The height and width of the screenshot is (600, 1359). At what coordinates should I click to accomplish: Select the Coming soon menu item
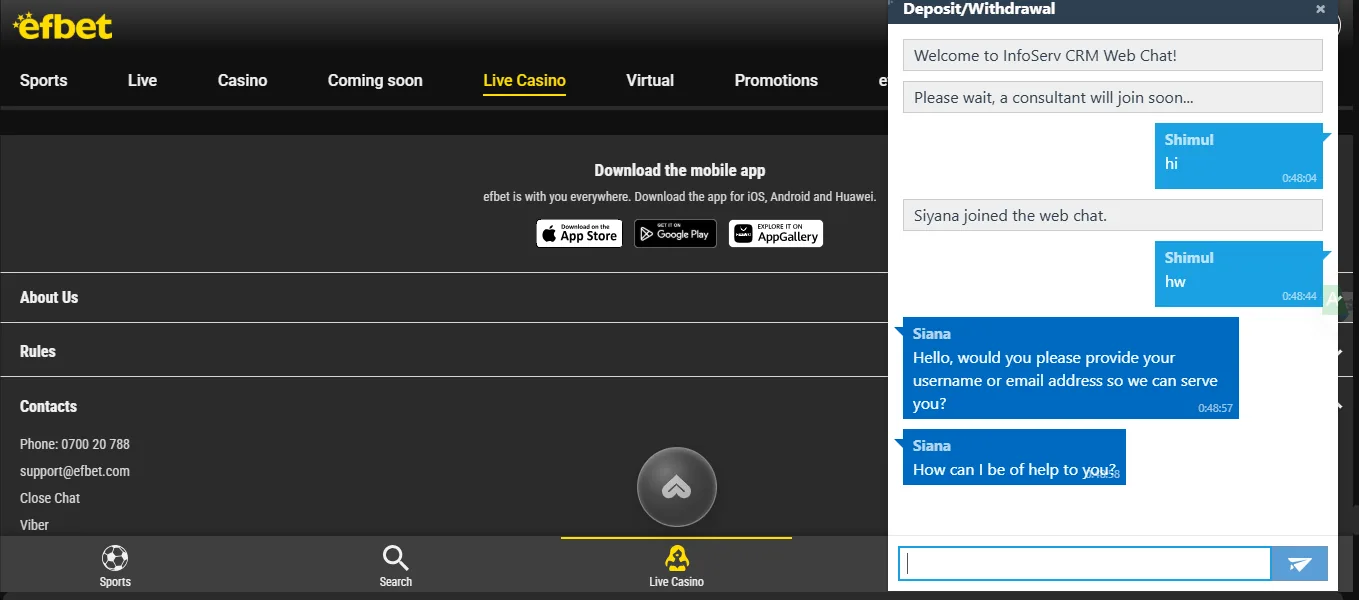click(x=375, y=80)
